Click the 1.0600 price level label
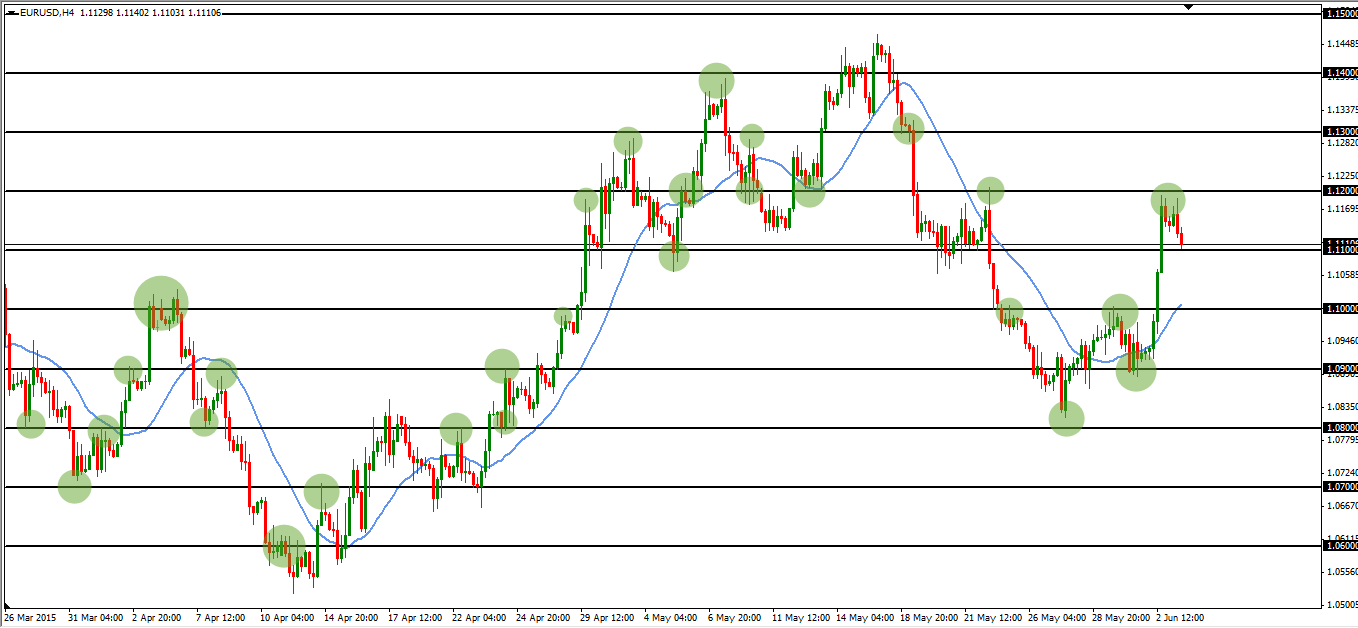This screenshot has width=1358, height=628. 1340,546
